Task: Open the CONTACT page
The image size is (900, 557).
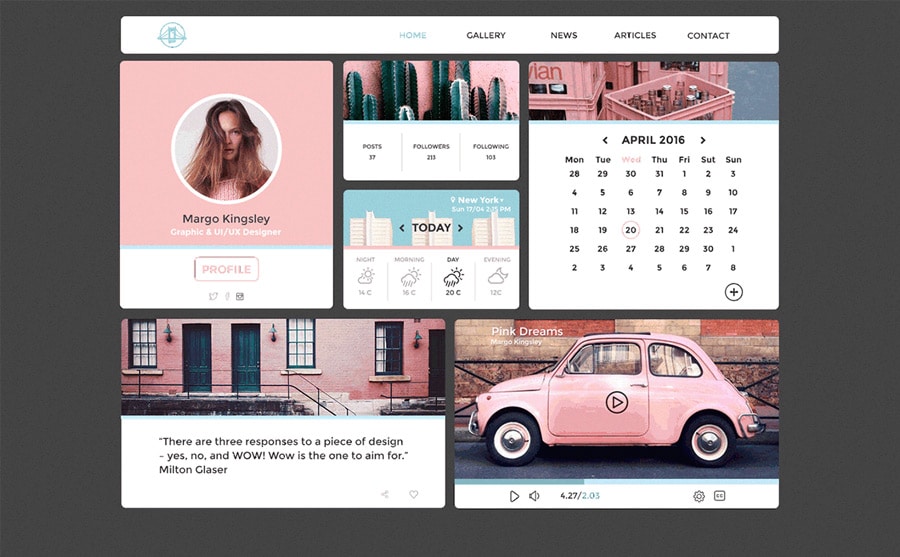Action: coord(708,36)
